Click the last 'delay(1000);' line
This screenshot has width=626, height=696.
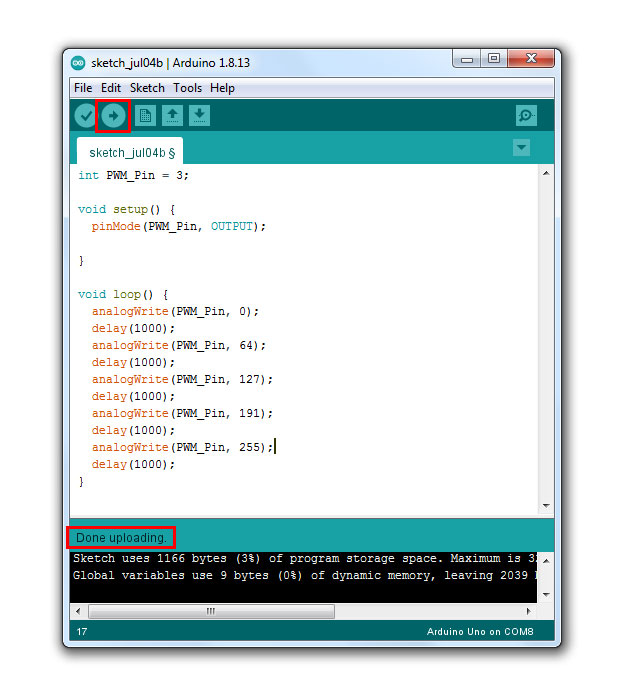point(133,464)
